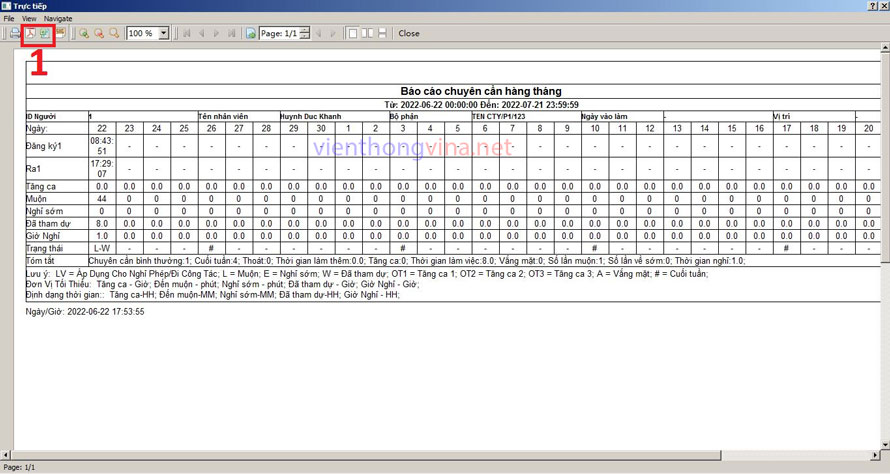
Task: Zoom in on the report
Action: pyautogui.click(x=84, y=33)
